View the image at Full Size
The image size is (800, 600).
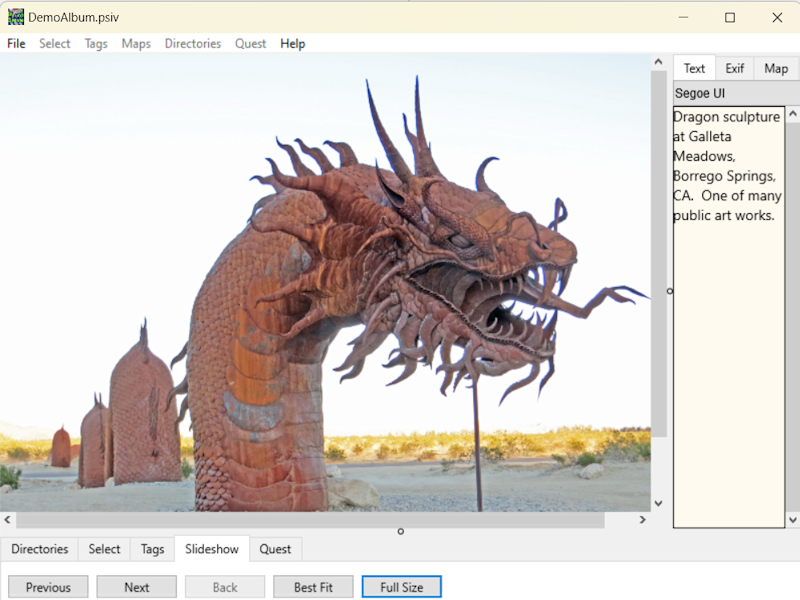click(401, 587)
